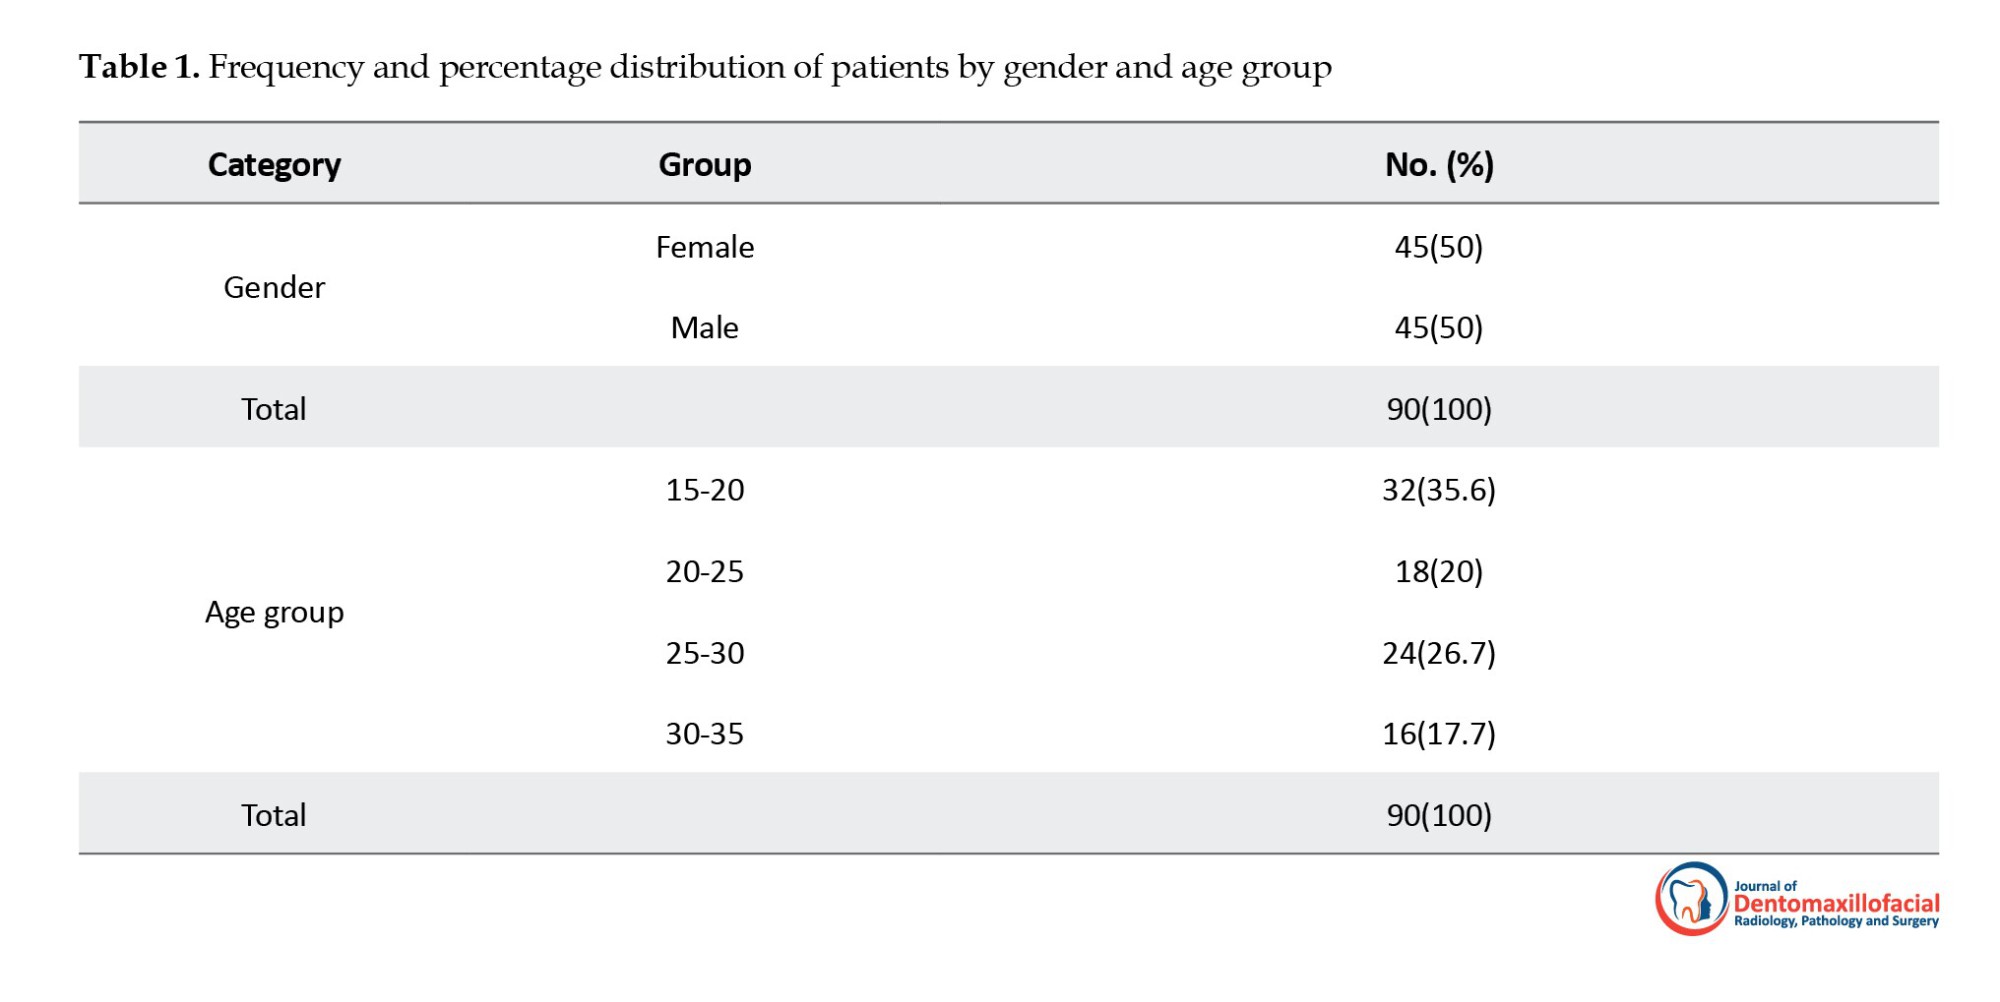Viewport: 2000px width, 1002px height.
Task: Select the Age group category cell
Action: [x=274, y=612]
